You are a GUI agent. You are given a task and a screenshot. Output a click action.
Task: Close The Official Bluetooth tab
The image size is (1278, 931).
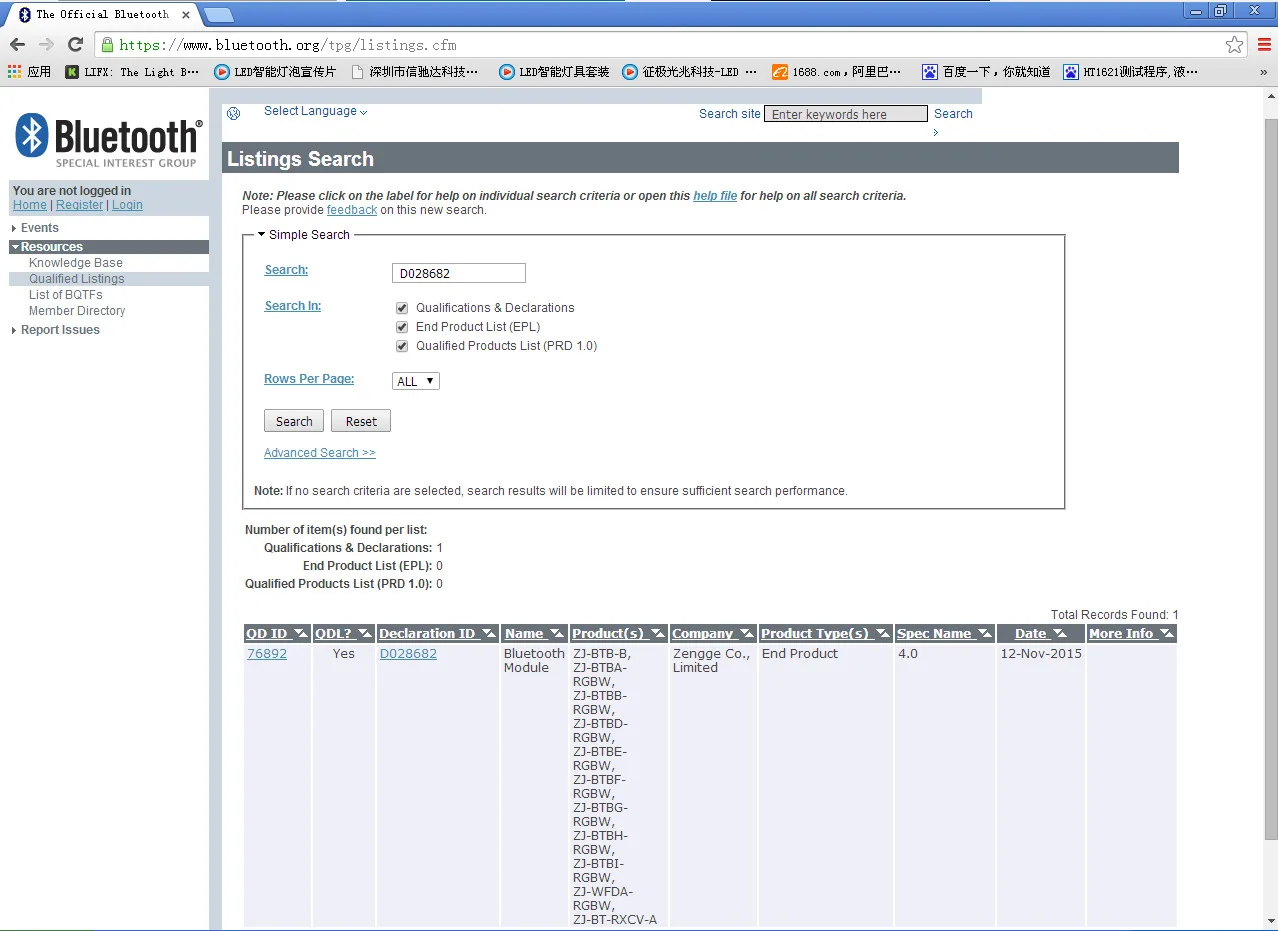(x=186, y=15)
